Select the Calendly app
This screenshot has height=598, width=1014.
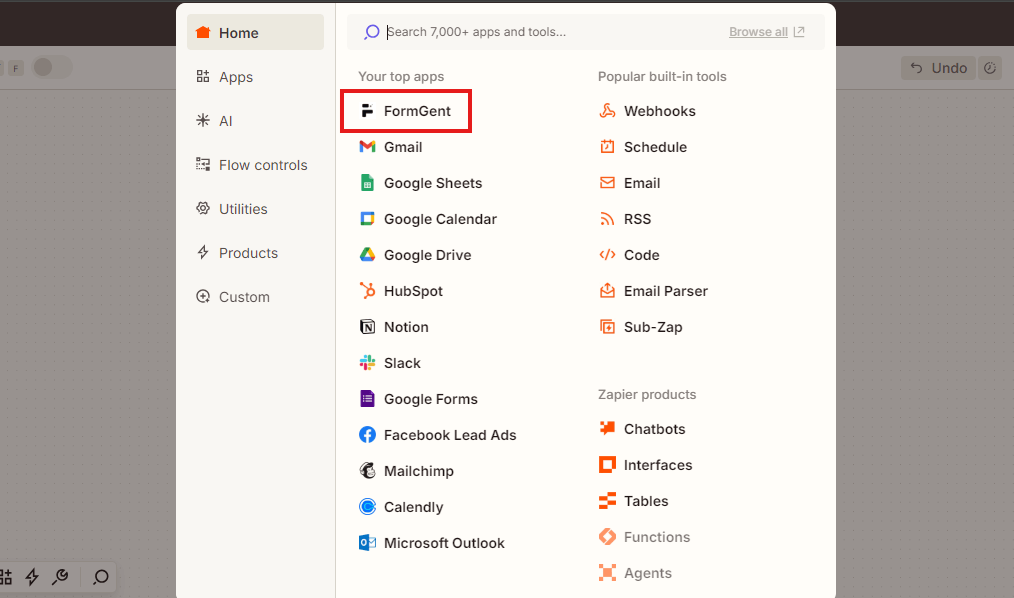(x=401, y=507)
